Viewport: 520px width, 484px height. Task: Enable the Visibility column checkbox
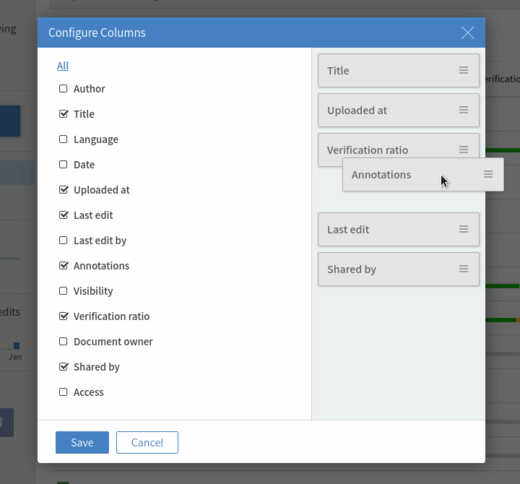click(63, 291)
